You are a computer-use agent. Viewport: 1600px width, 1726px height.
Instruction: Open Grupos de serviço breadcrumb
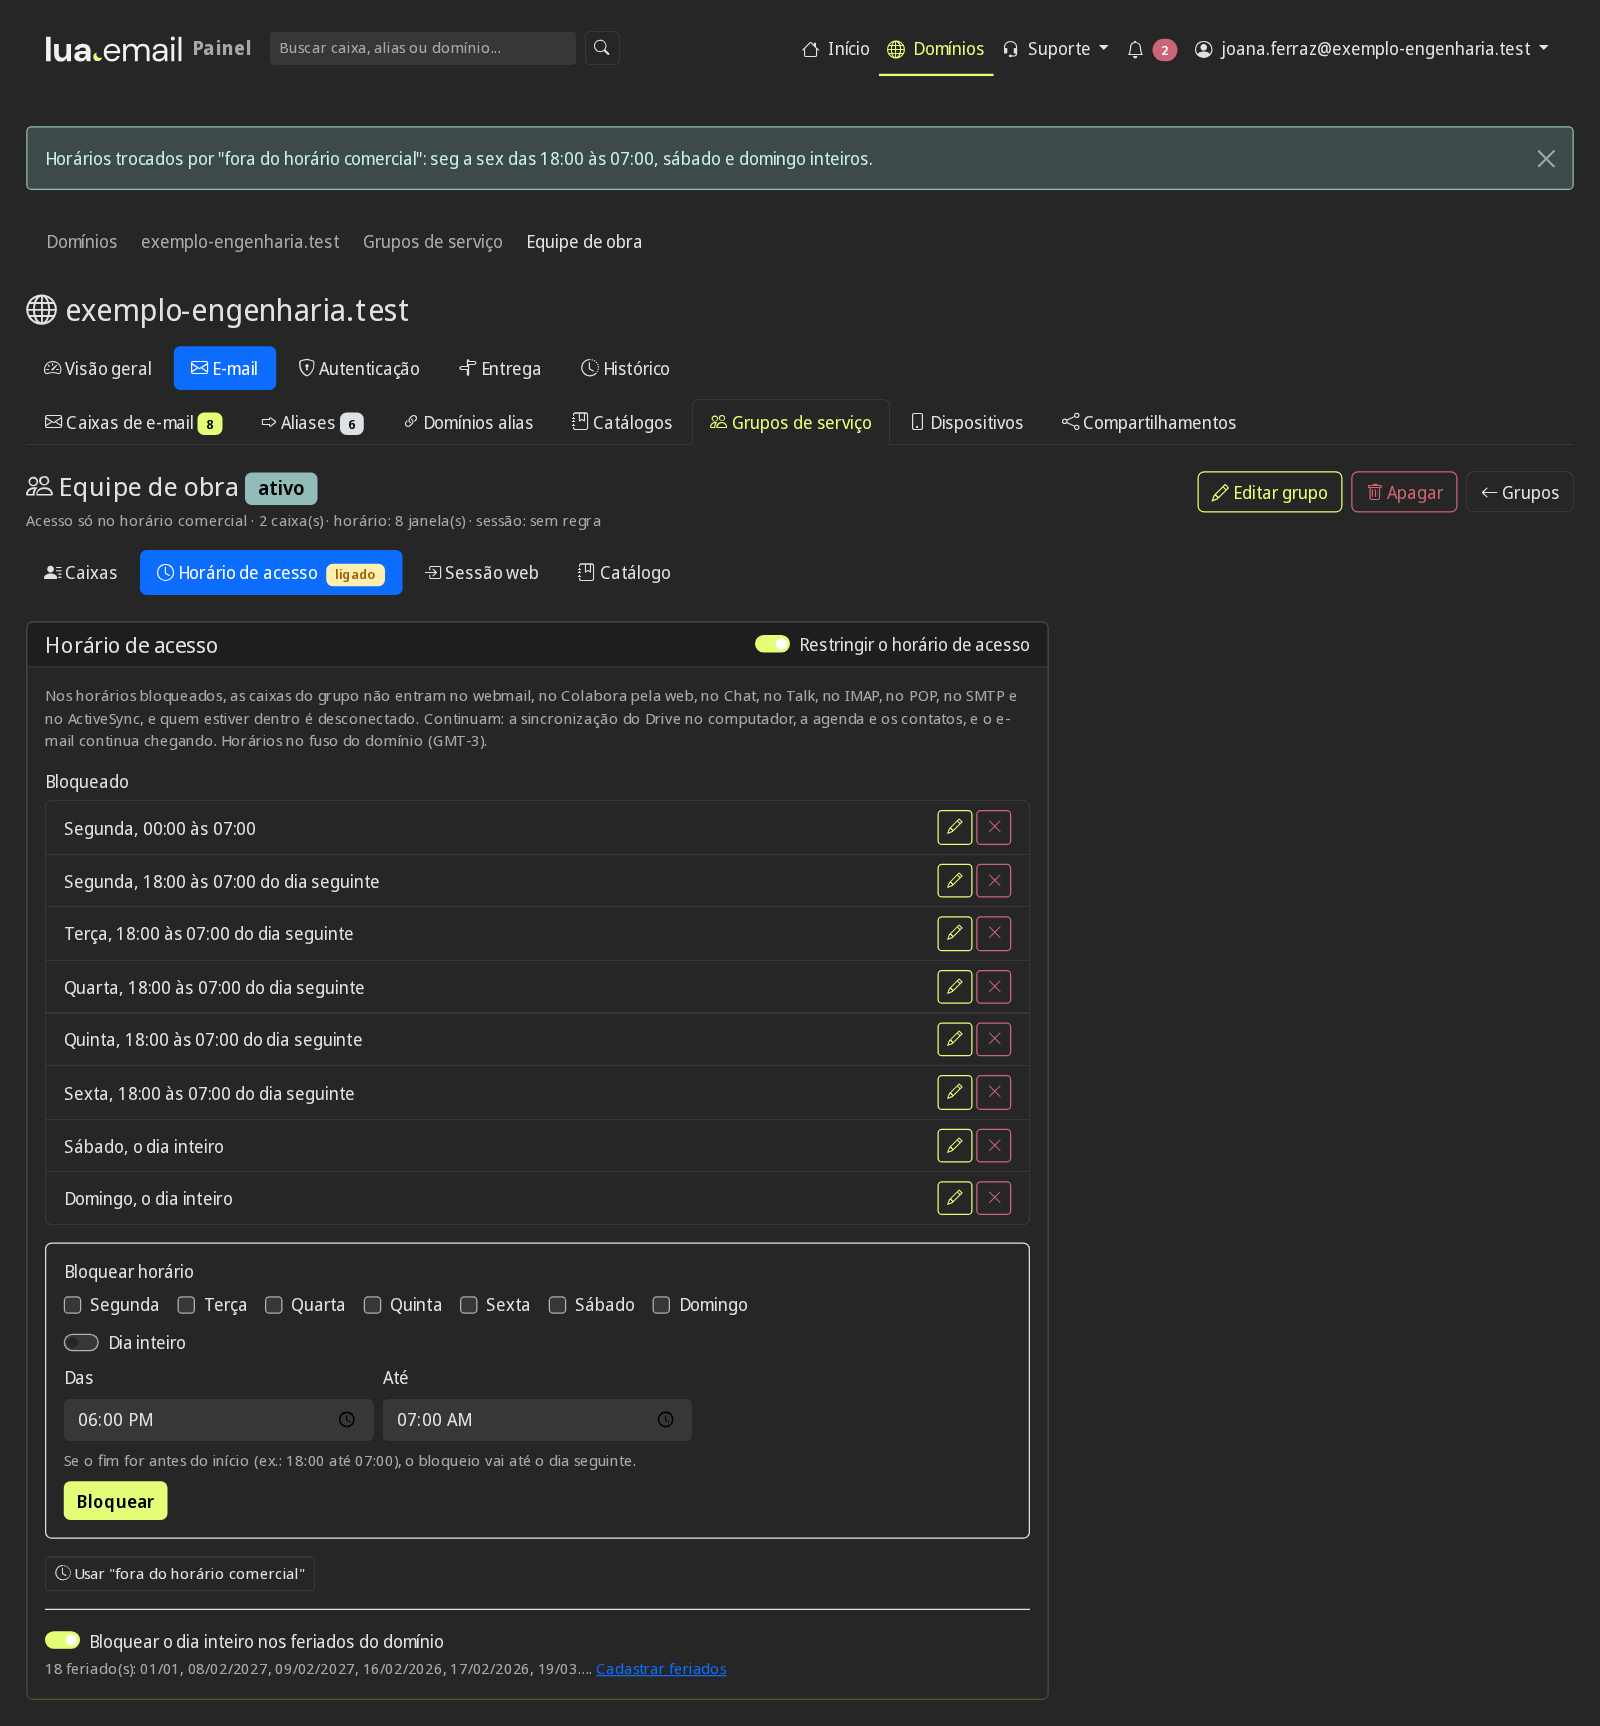coord(433,242)
